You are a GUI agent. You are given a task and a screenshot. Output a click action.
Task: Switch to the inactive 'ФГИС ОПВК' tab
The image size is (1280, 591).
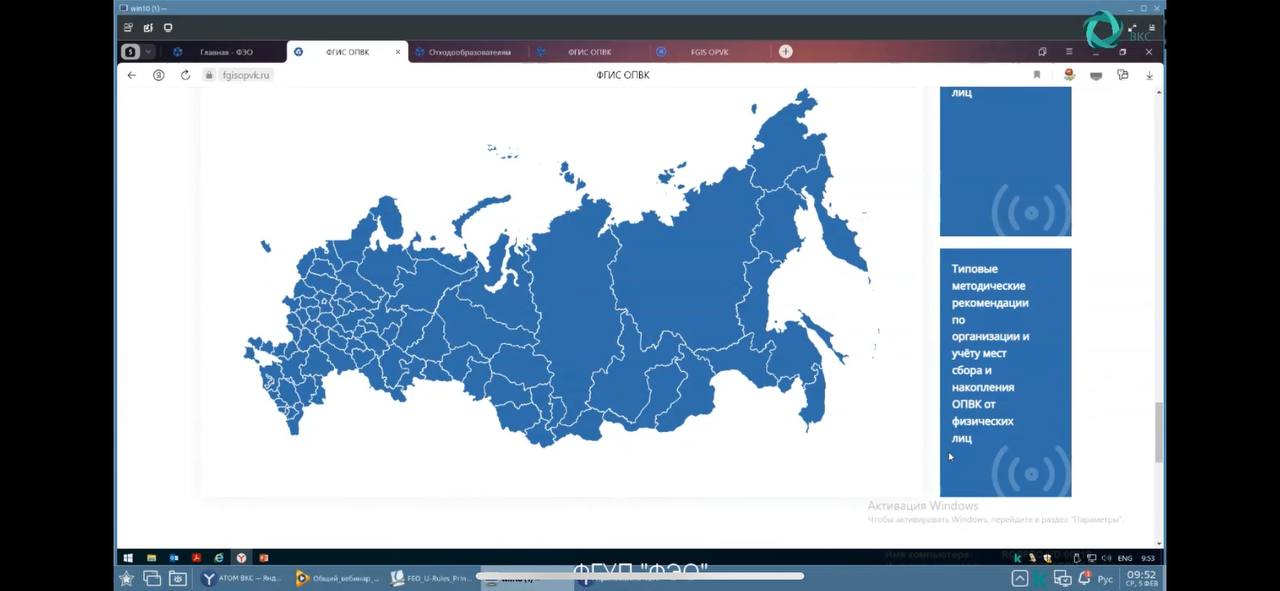point(589,52)
